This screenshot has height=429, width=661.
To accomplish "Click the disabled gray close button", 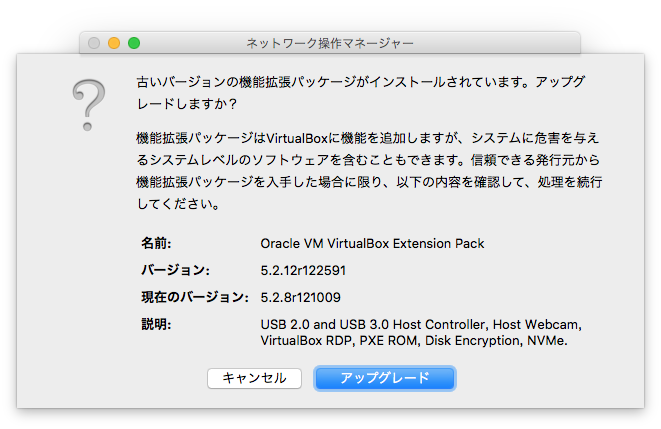I will 94,43.
